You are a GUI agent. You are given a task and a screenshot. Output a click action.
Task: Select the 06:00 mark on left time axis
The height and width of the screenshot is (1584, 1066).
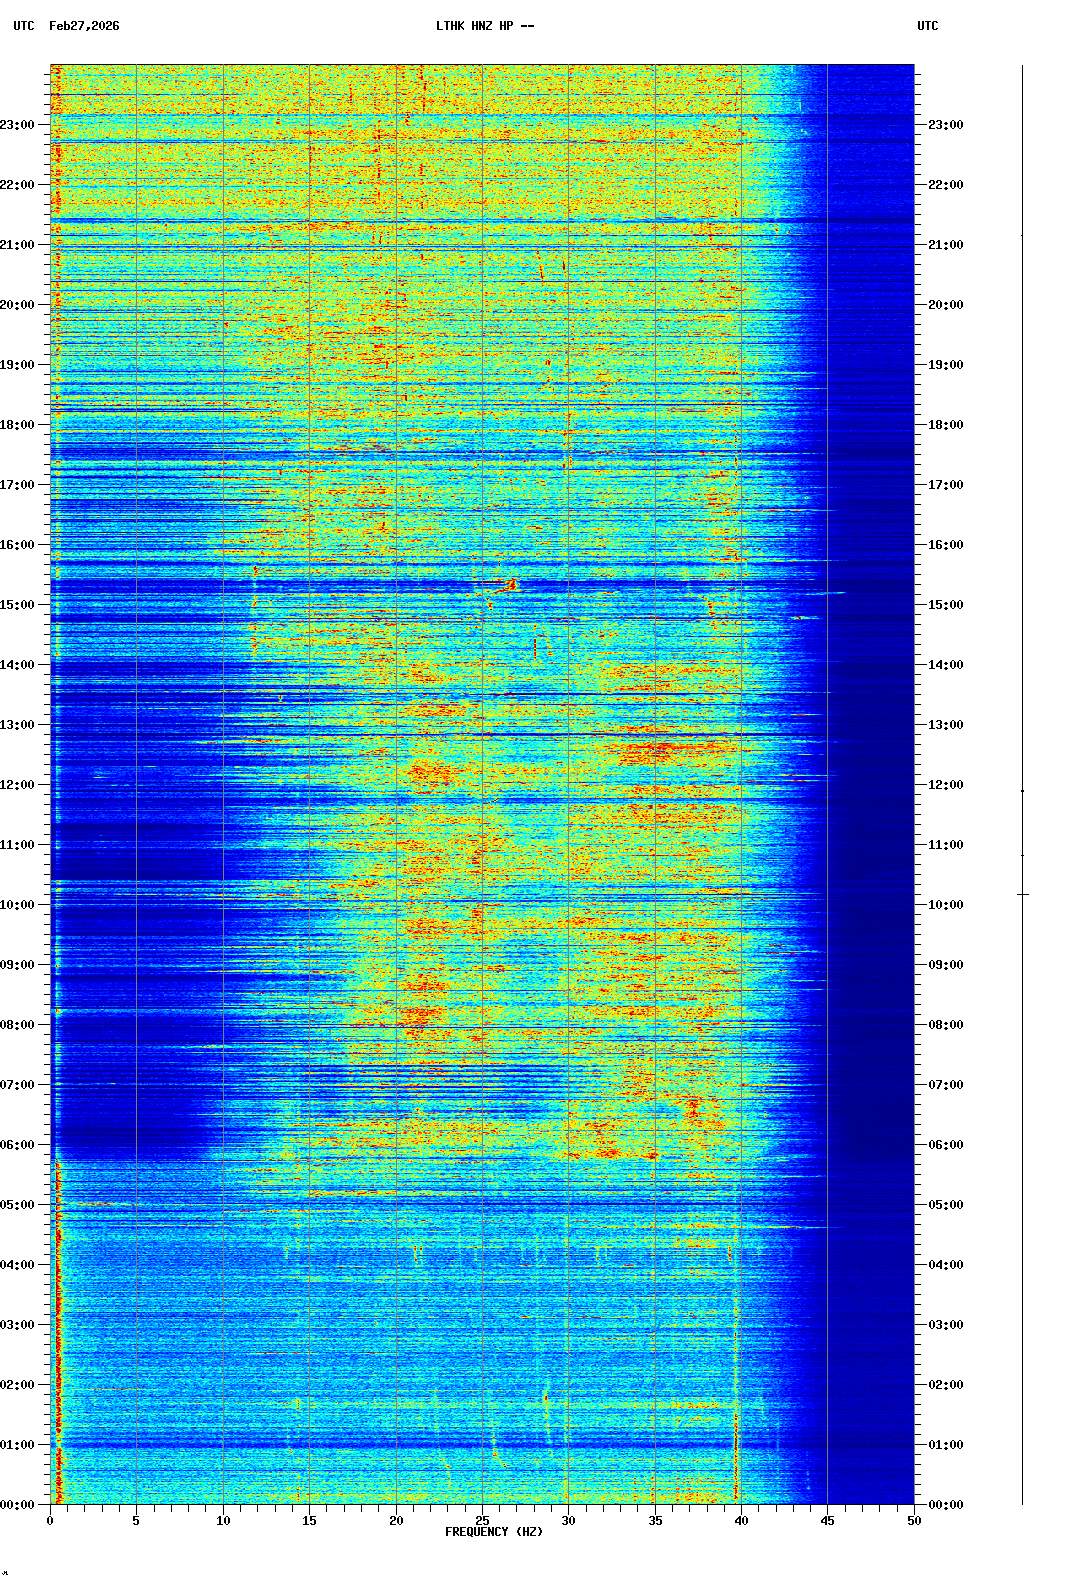(x=18, y=1145)
